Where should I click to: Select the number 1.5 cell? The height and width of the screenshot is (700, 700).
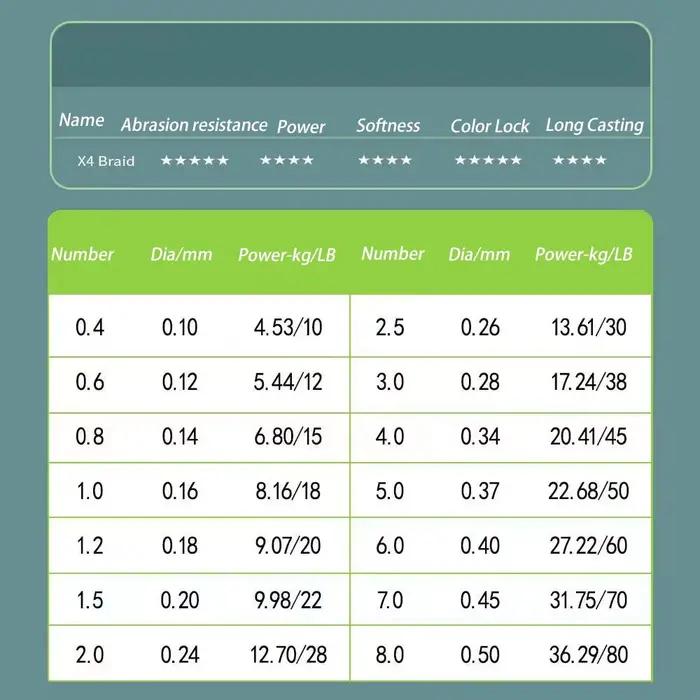(x=90, y=600)
